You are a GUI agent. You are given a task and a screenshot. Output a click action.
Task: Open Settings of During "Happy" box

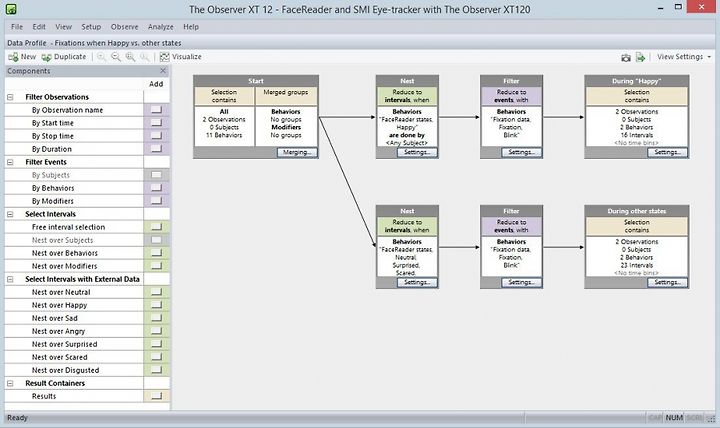pos(667,152)
